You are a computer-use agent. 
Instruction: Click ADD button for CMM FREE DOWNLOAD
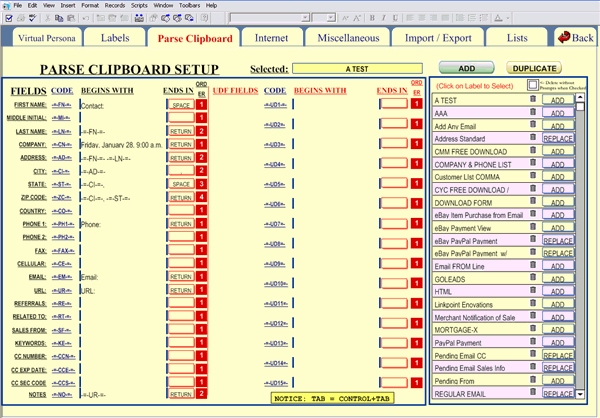[558, 151]
